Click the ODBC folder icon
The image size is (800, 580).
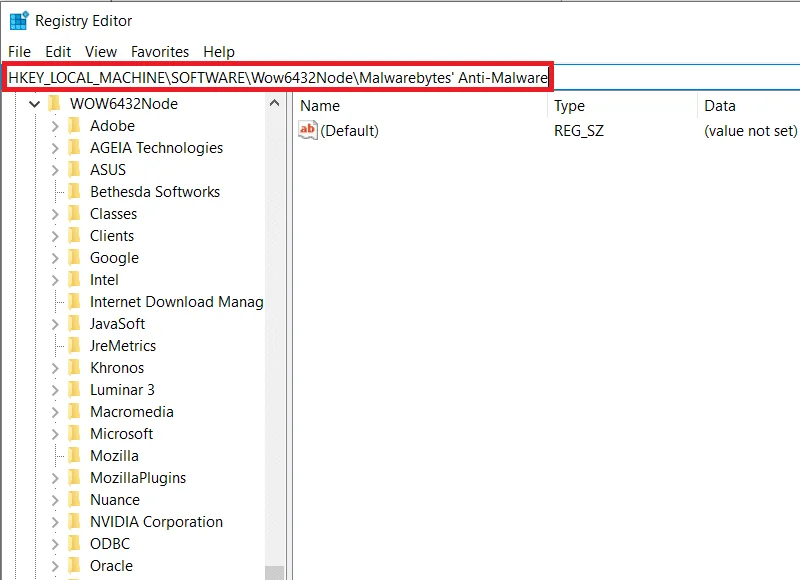[x=74, y=544]
